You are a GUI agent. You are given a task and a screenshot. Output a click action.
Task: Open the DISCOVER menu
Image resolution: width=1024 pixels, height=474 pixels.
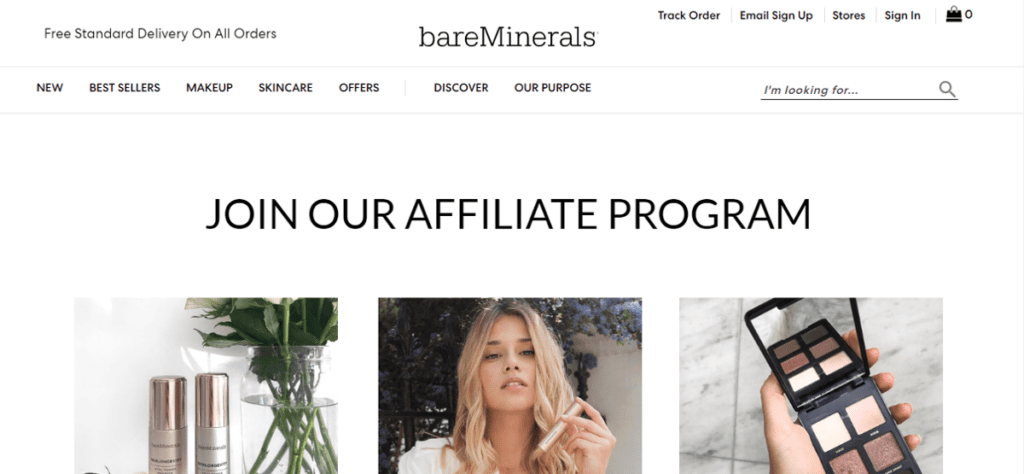point(461,87)
